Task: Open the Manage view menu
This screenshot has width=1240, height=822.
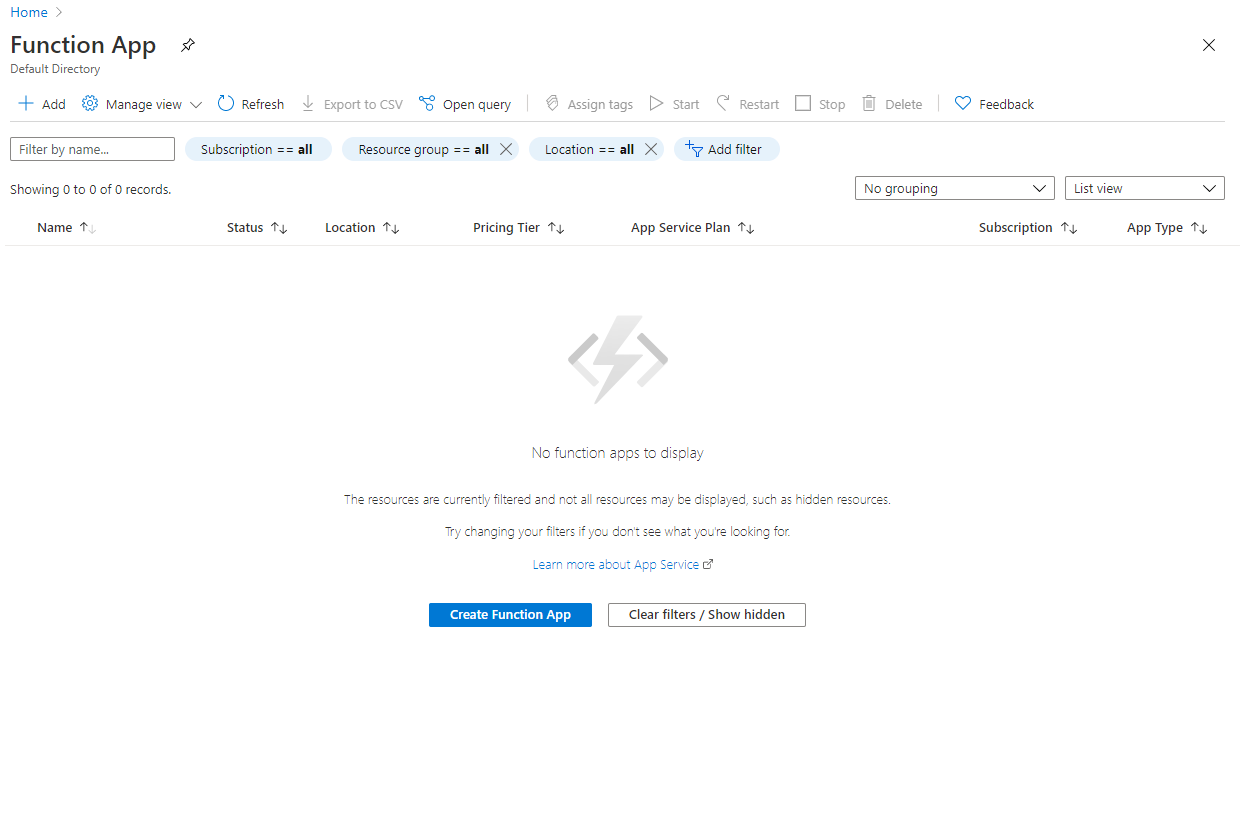Action: pos(142,104)
